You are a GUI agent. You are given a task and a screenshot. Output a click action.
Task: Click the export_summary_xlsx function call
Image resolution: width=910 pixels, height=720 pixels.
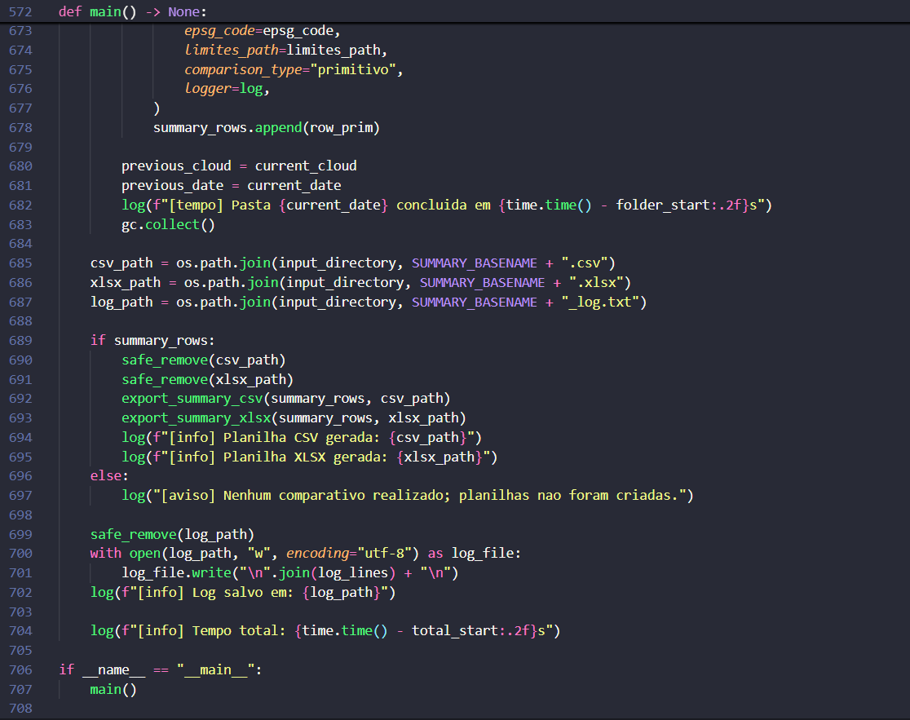196,418
